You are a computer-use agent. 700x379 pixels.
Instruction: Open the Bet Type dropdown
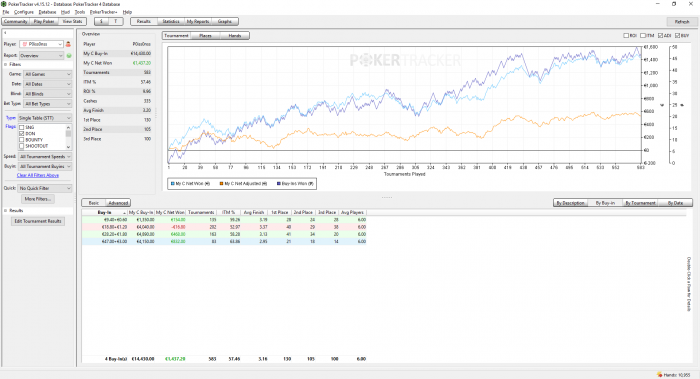(47, 104)
